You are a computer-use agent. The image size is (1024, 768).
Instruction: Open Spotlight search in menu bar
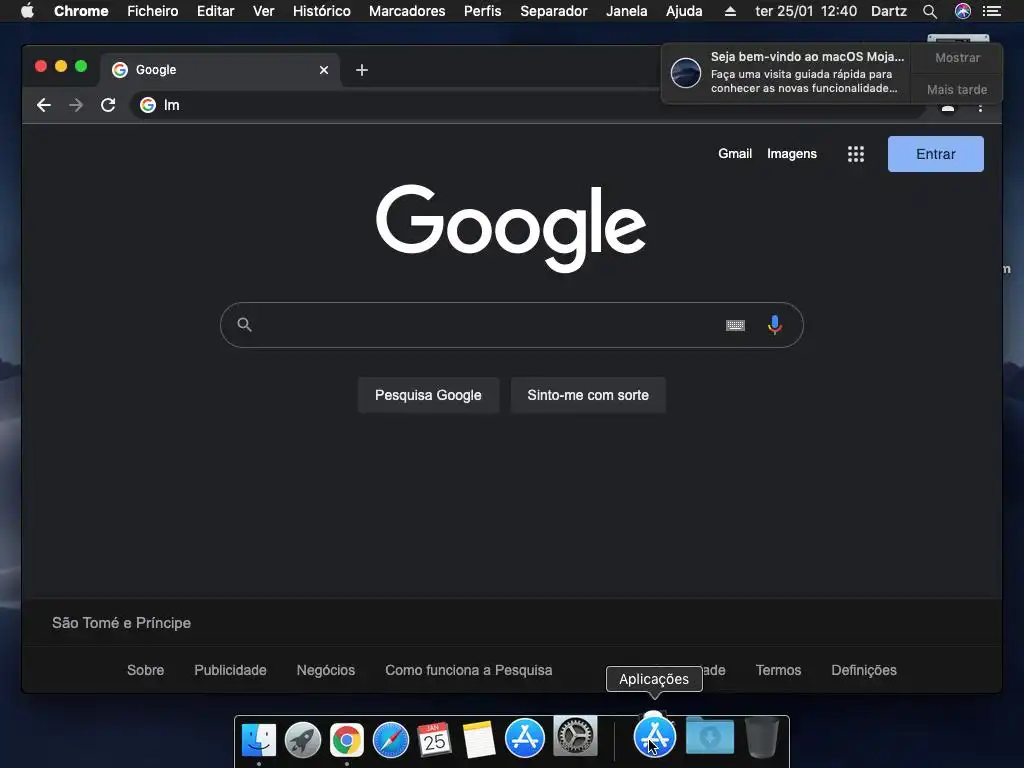930,11
